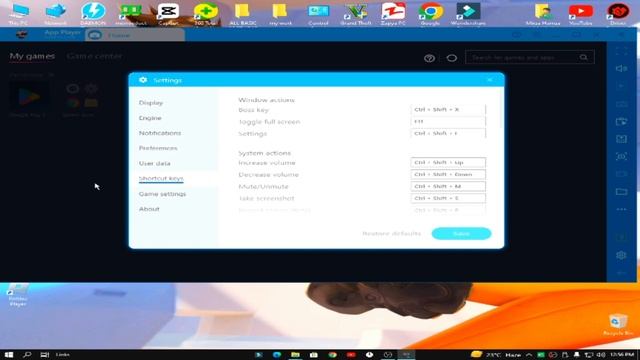
Task: Click the volume icon in BlueStacks sidebar
Action: pyautogui.click(x=621, y=68)
